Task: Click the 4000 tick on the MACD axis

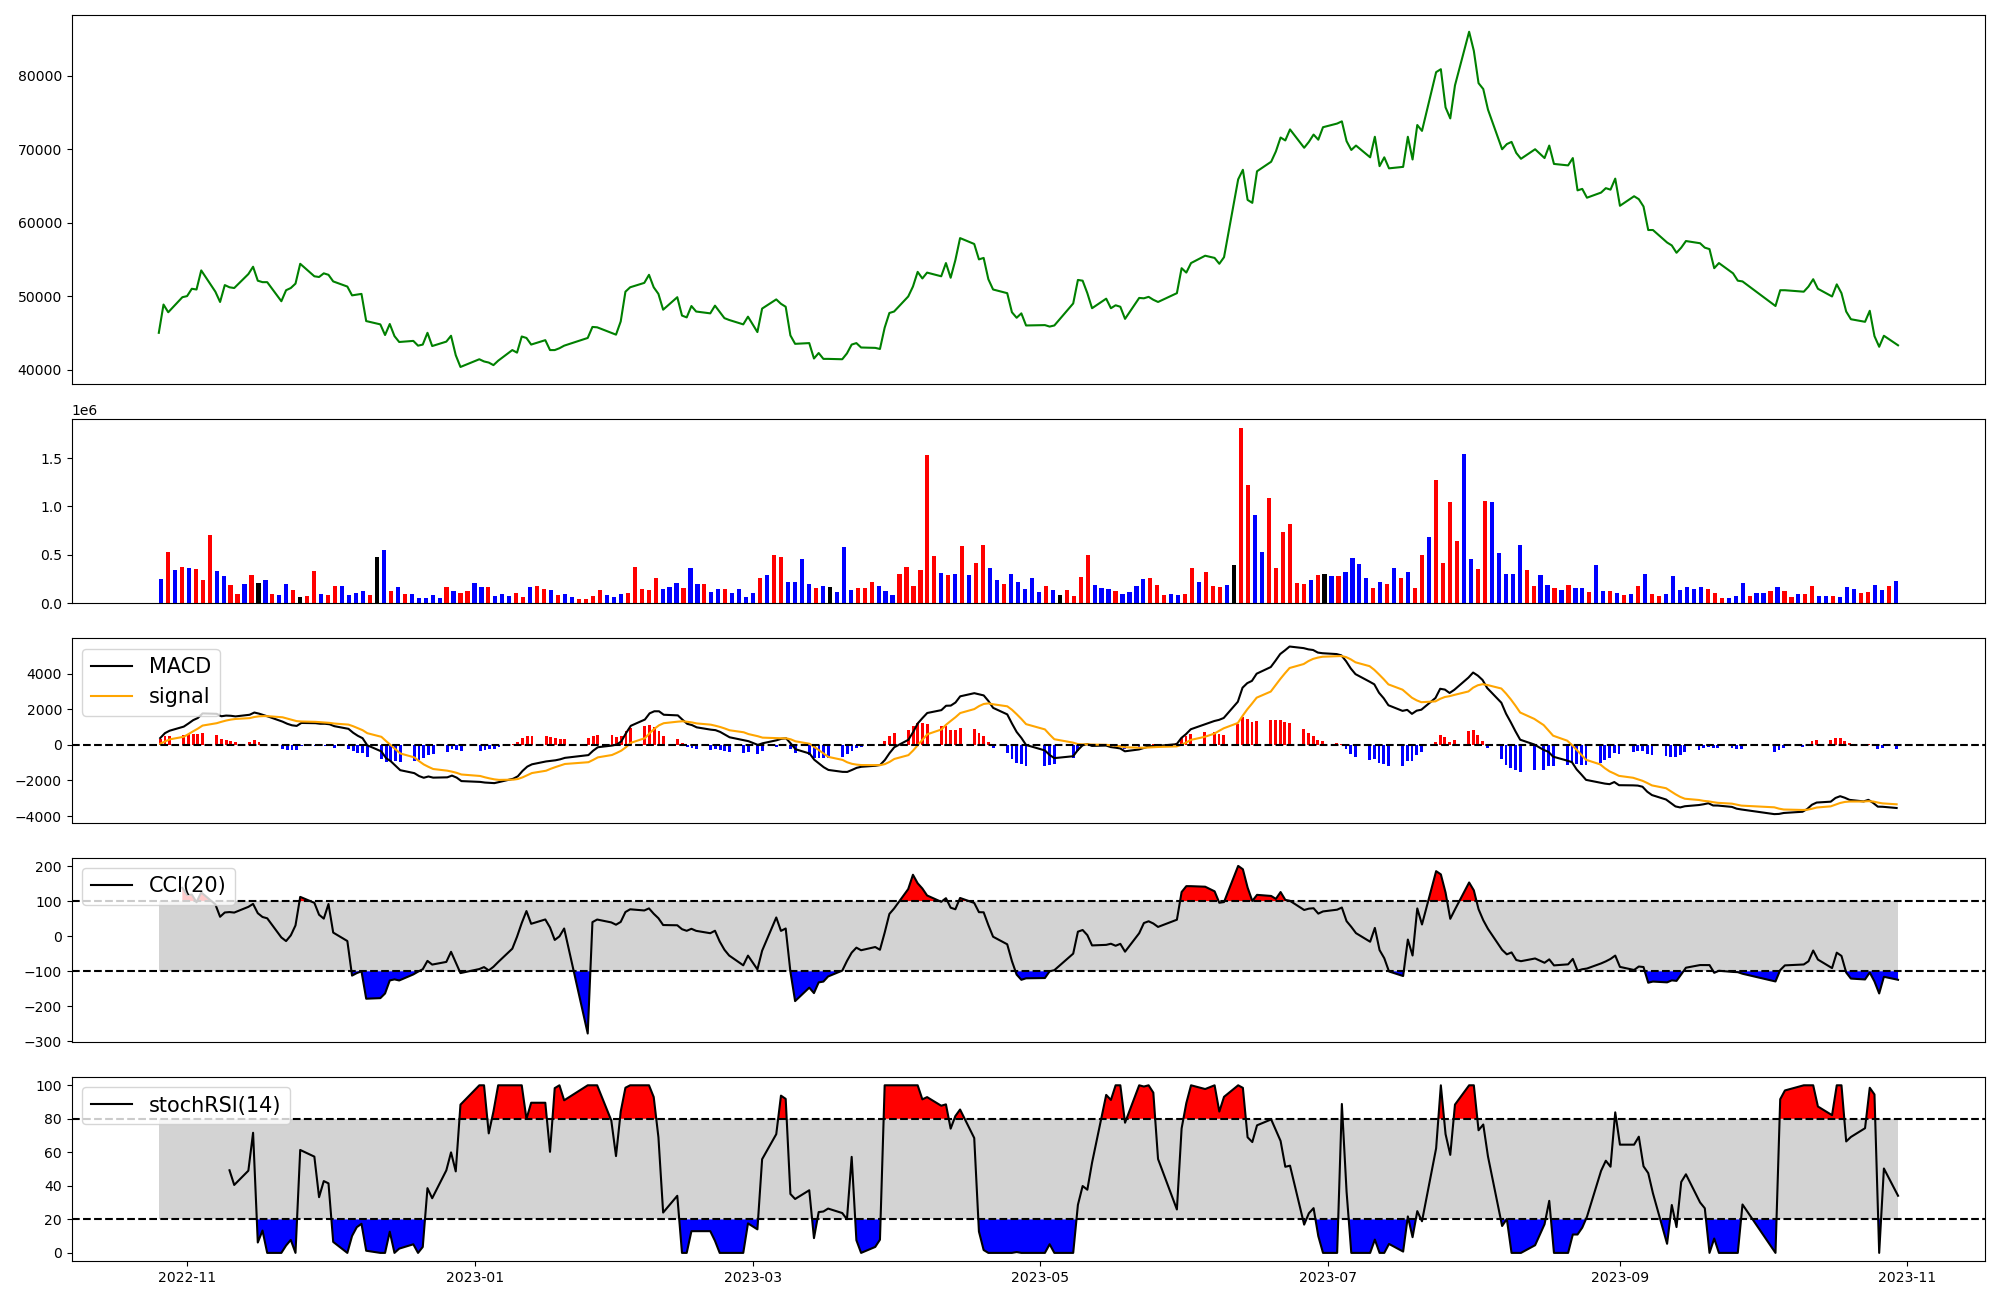Action: point(46,674)
